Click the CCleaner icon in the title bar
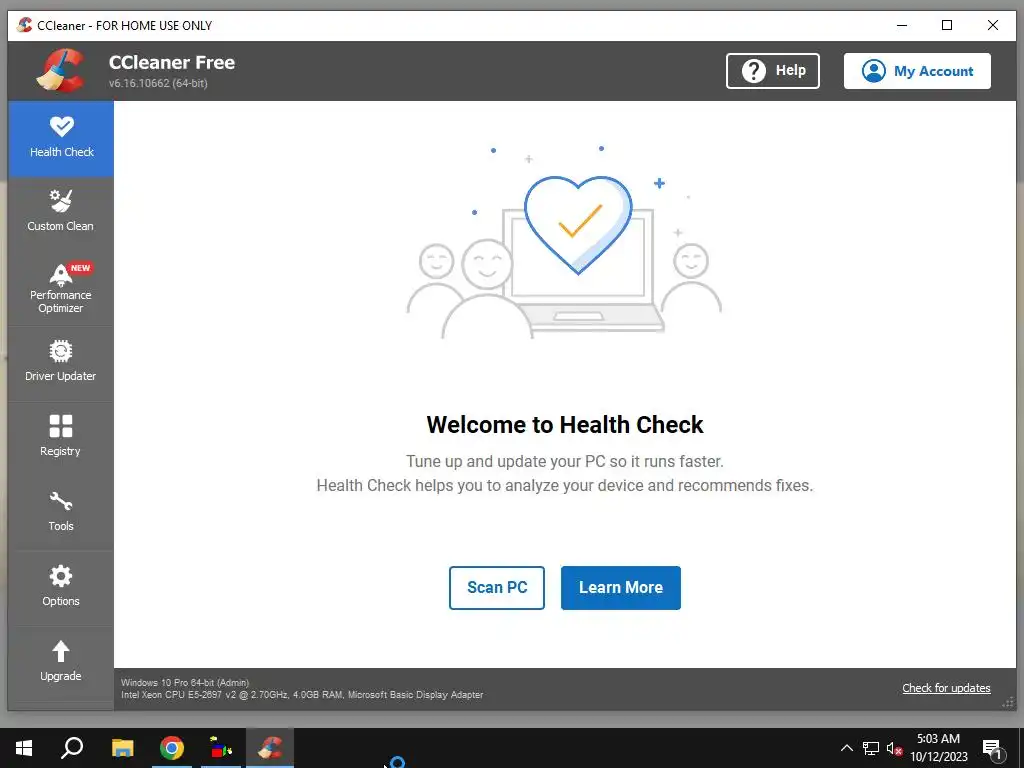This screenshot has width=1024, height=768. (24, 25)
